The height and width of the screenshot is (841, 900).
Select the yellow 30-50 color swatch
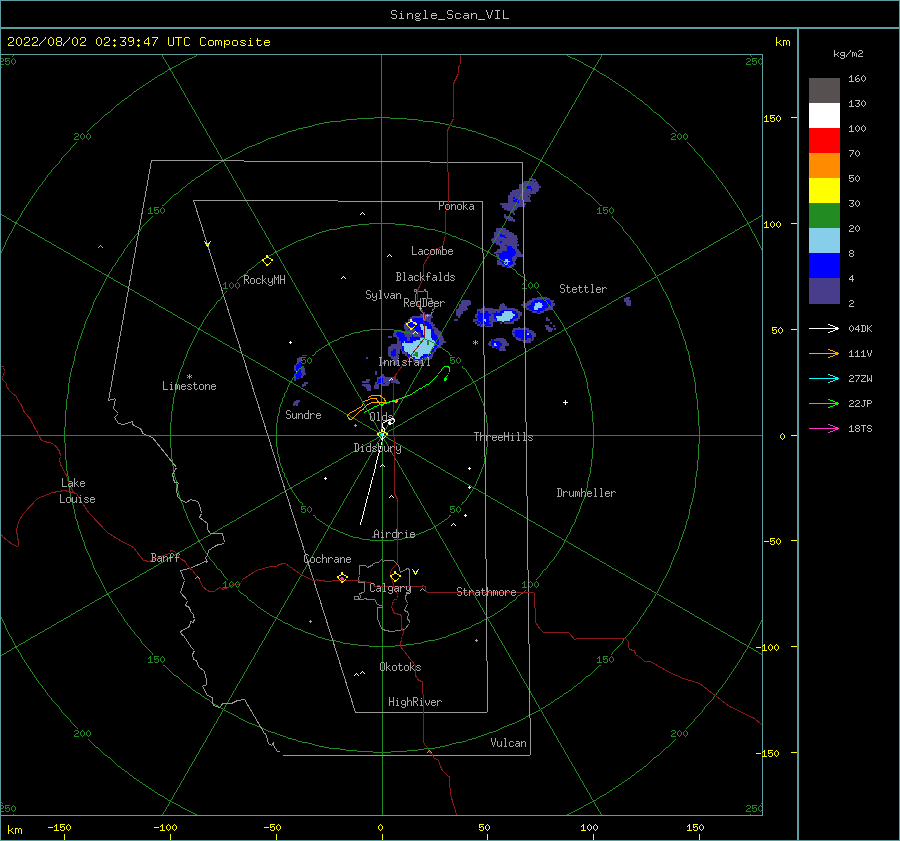[x=824, y=191]
